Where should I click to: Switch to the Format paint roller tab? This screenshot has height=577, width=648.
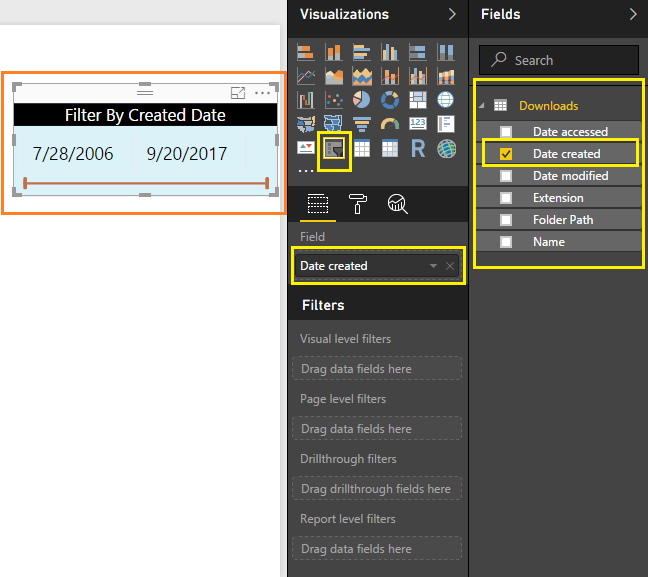pyautogui.click(x=357, y=203)
